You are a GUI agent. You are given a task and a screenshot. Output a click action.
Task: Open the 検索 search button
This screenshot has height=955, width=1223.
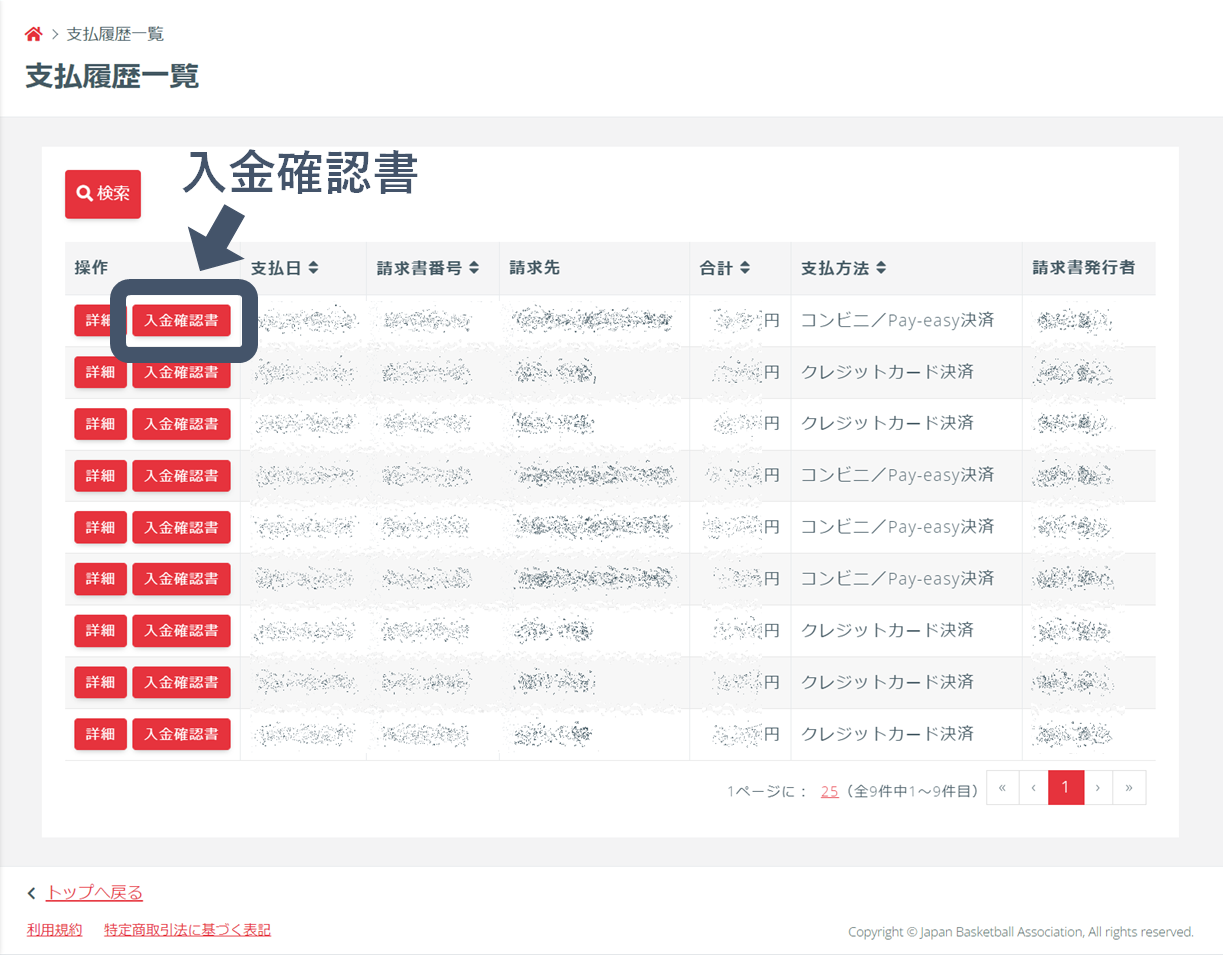[103, 194]
